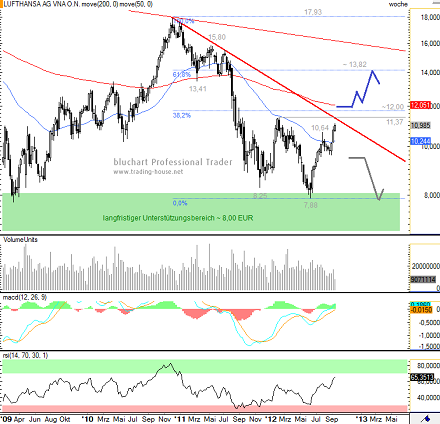Click the 18,000 price axis label
The width and height of the screenshot is (440, 424).
(430, 18)
